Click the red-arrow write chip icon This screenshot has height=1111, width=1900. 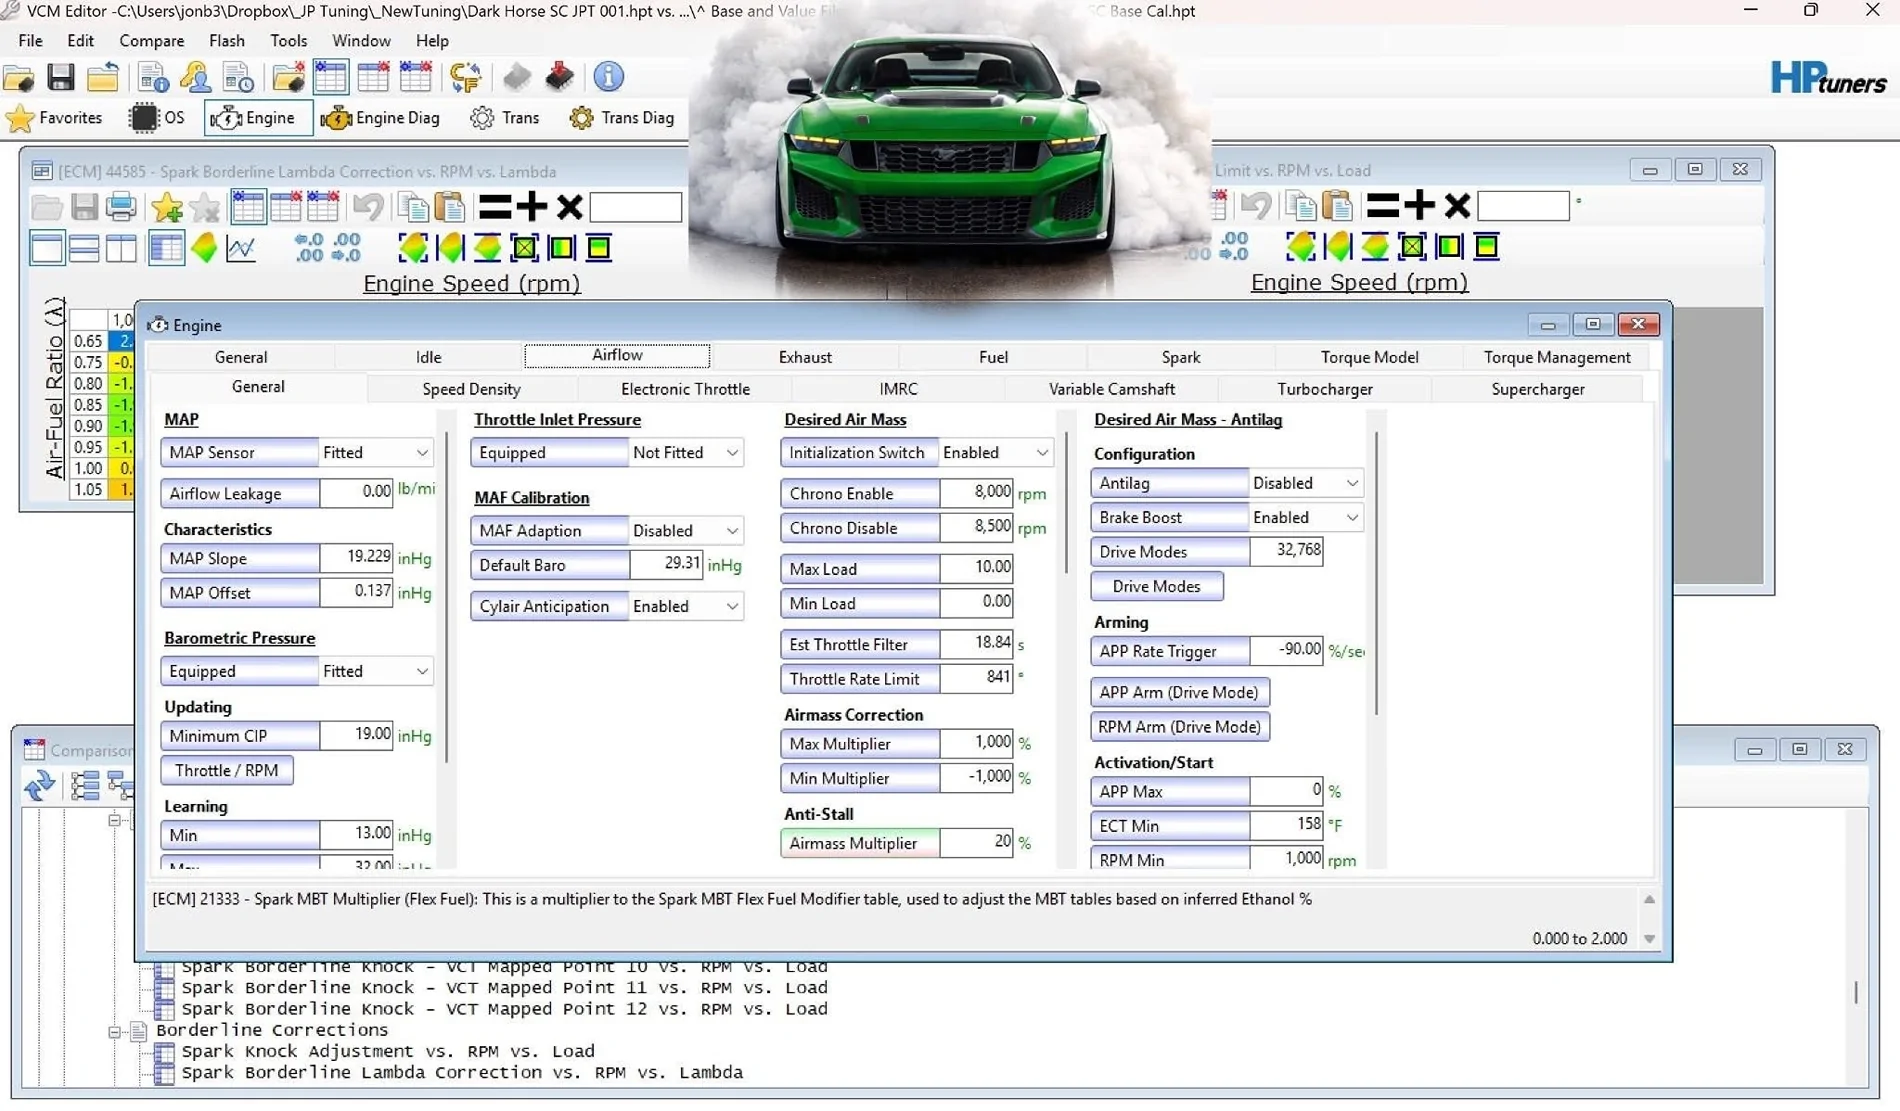tap(560, 77)
